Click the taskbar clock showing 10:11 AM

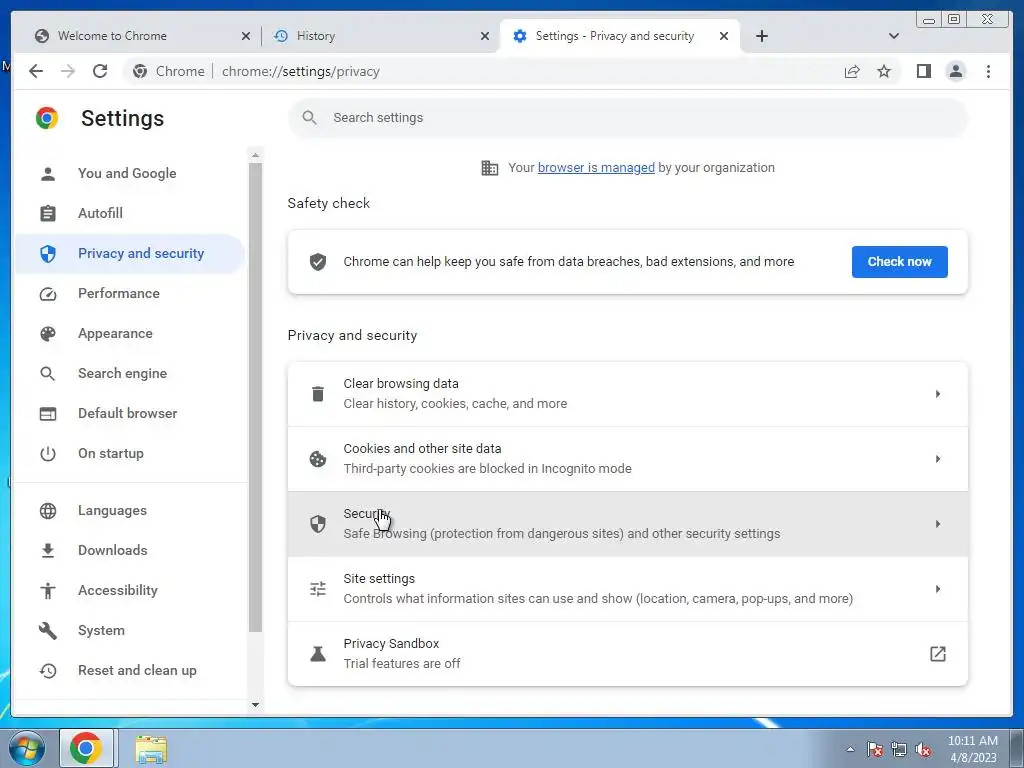point(973,749)
